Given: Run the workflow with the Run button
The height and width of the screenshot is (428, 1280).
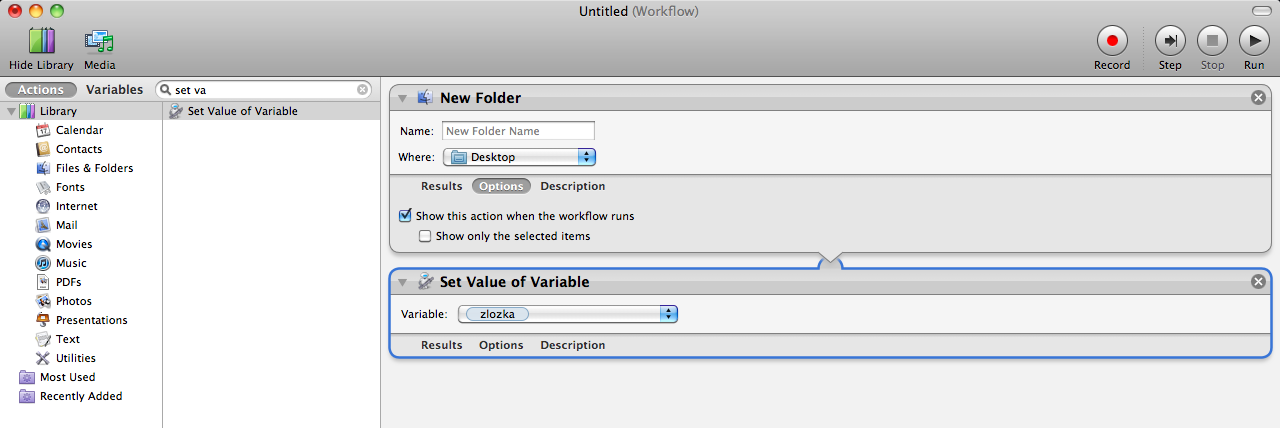Looking at the screenshot, I should tap(1253, 41).
